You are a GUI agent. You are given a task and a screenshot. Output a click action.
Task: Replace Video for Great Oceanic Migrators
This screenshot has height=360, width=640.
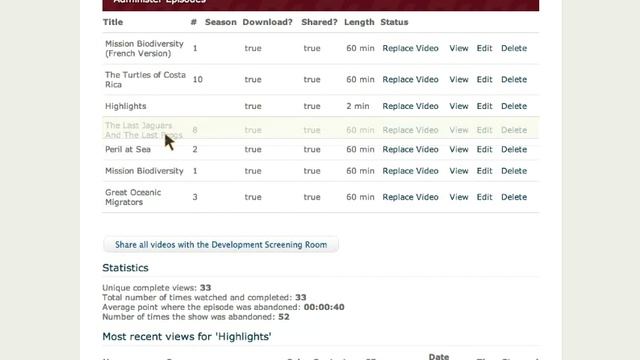click(x=410, y=197)
